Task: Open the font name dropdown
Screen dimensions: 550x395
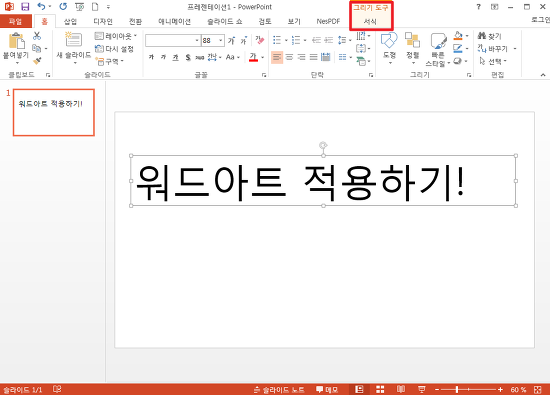Action: (x=197, y=41)
